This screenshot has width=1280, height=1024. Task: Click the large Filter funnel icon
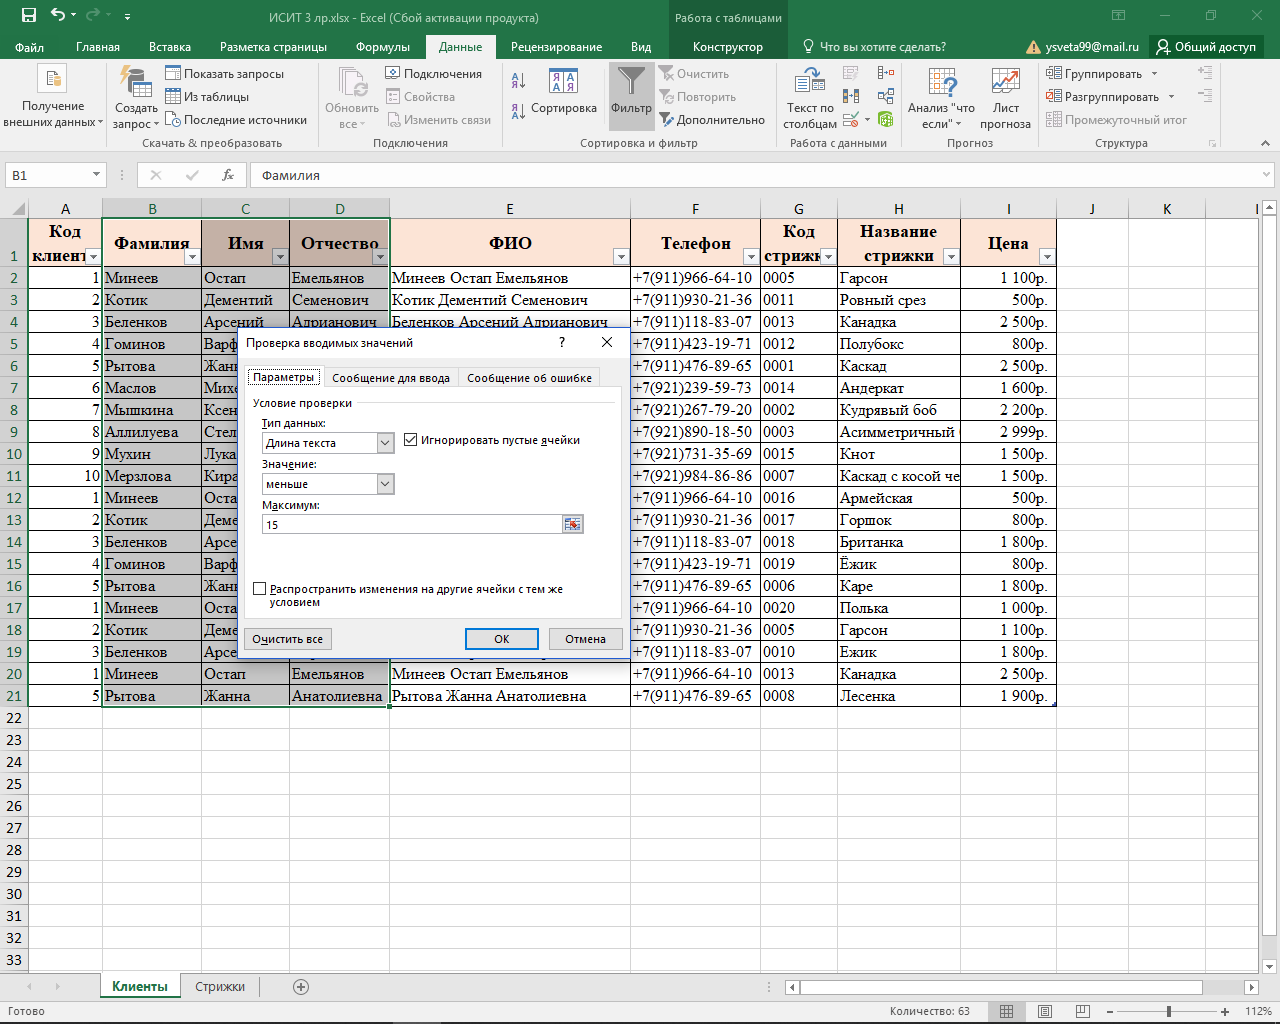click(631, 84)
